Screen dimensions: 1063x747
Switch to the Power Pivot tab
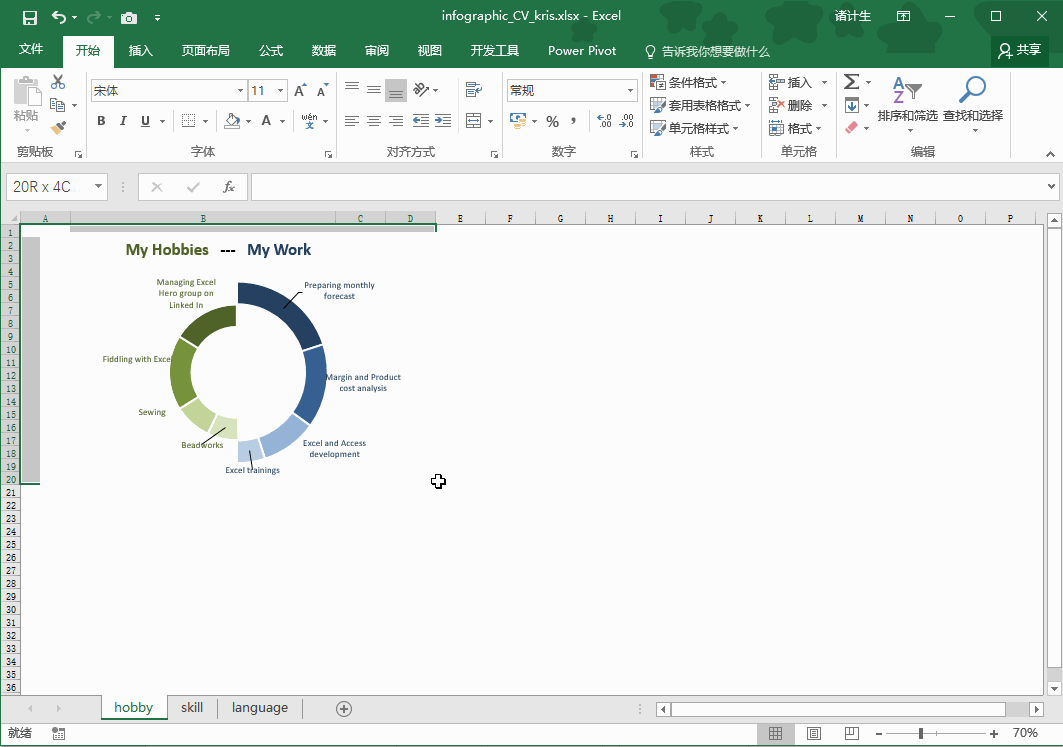[582, 51]
